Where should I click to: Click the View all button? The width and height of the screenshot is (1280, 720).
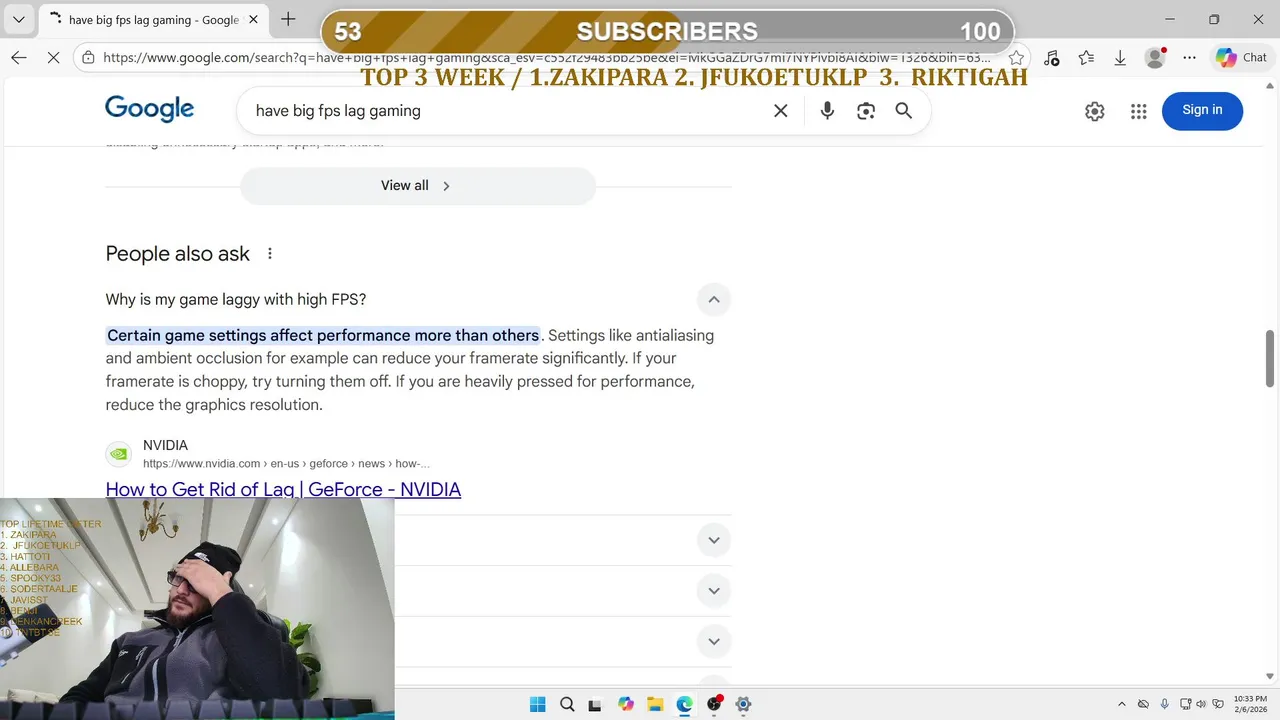pos(418,186)
